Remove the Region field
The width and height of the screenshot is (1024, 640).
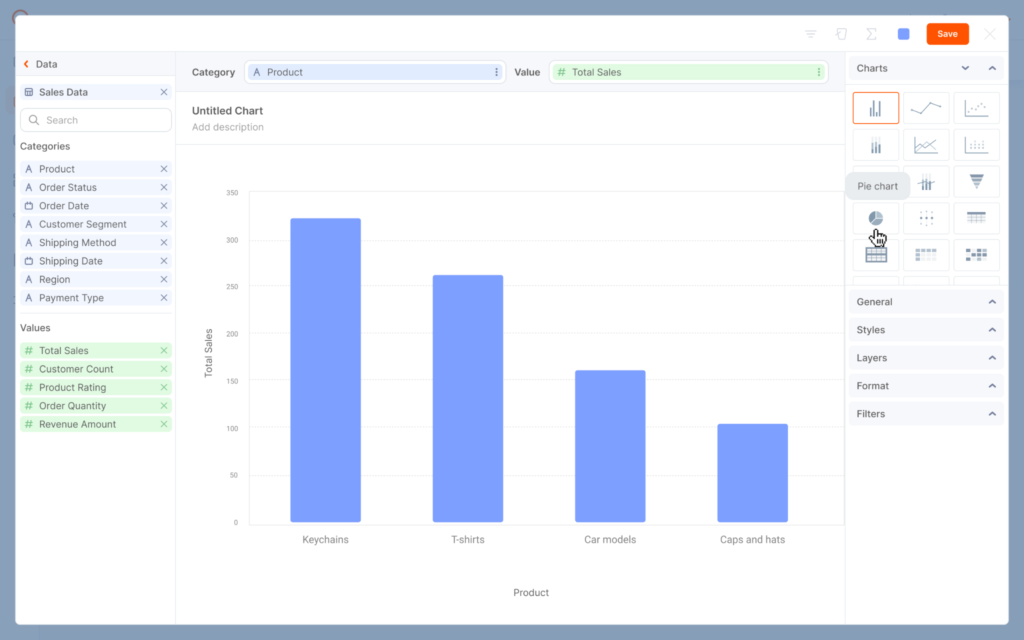164,279
